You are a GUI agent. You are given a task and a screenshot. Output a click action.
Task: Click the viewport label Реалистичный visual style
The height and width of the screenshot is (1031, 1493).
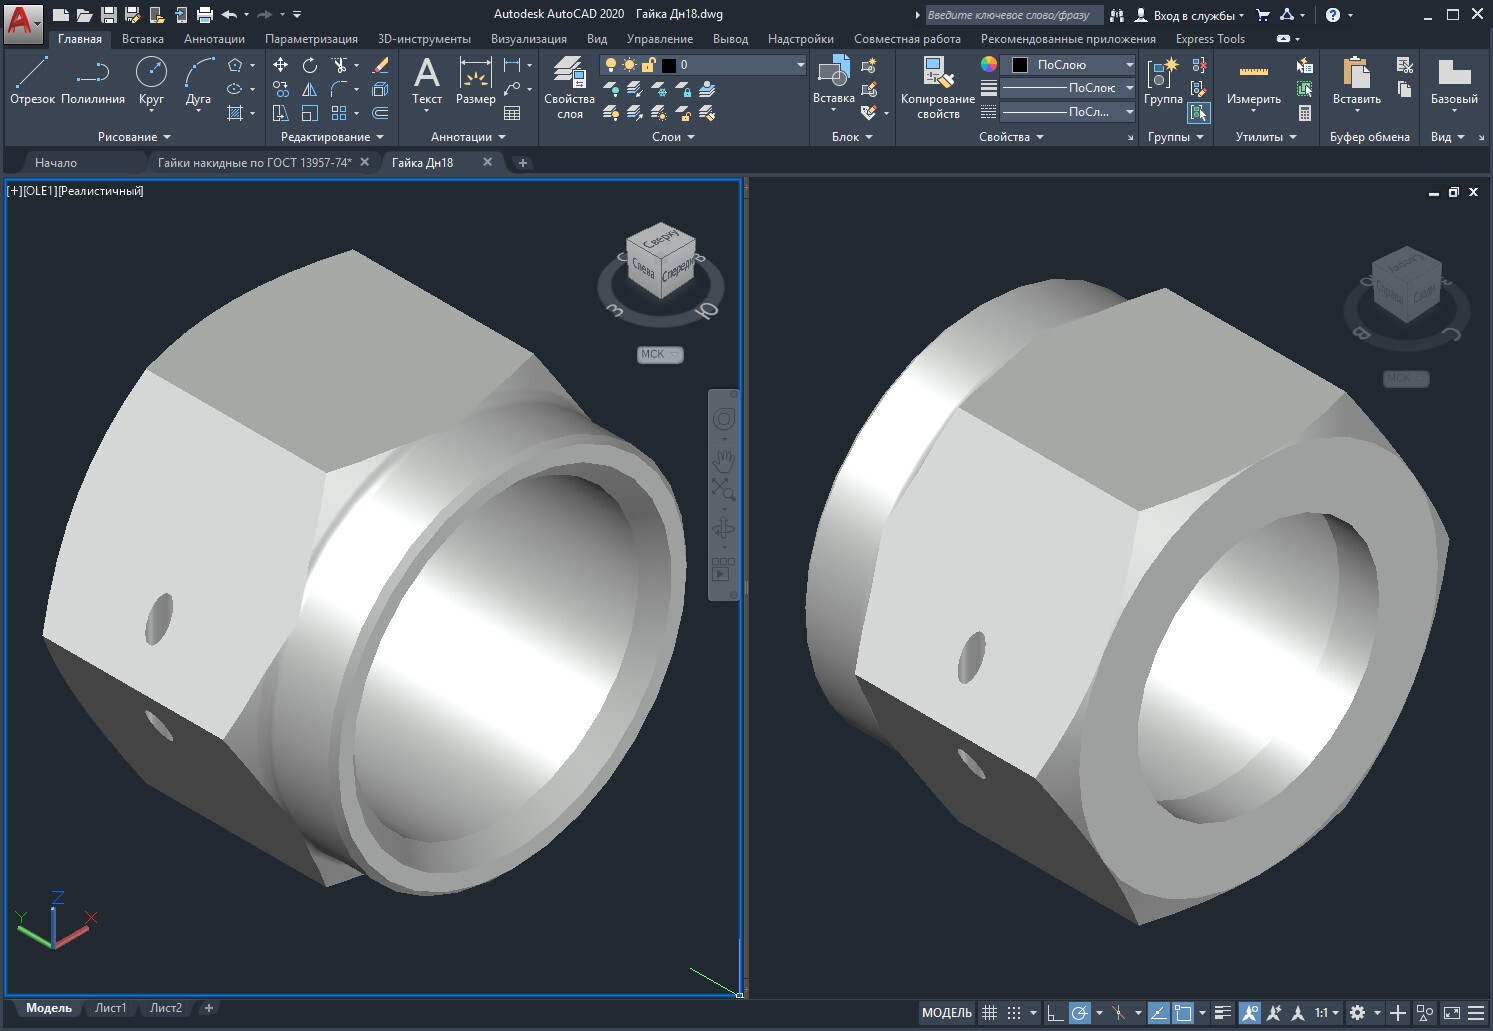click(101, 191)
